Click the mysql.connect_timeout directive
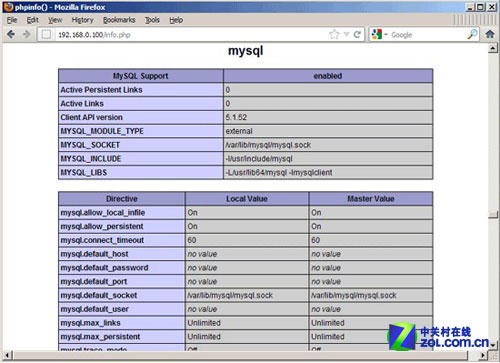Viewport: 500px width, 363px height. (x=102, y=240)
